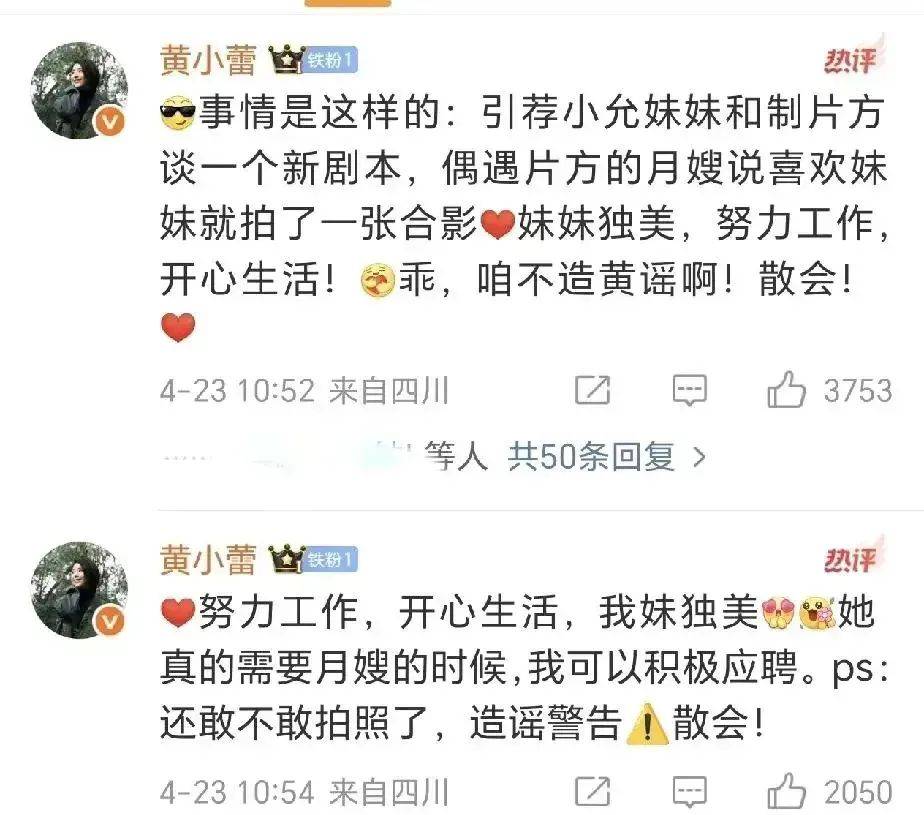
Task: Open the 铁粉1 badge on second comment
Action: click(x=331, y=559)
